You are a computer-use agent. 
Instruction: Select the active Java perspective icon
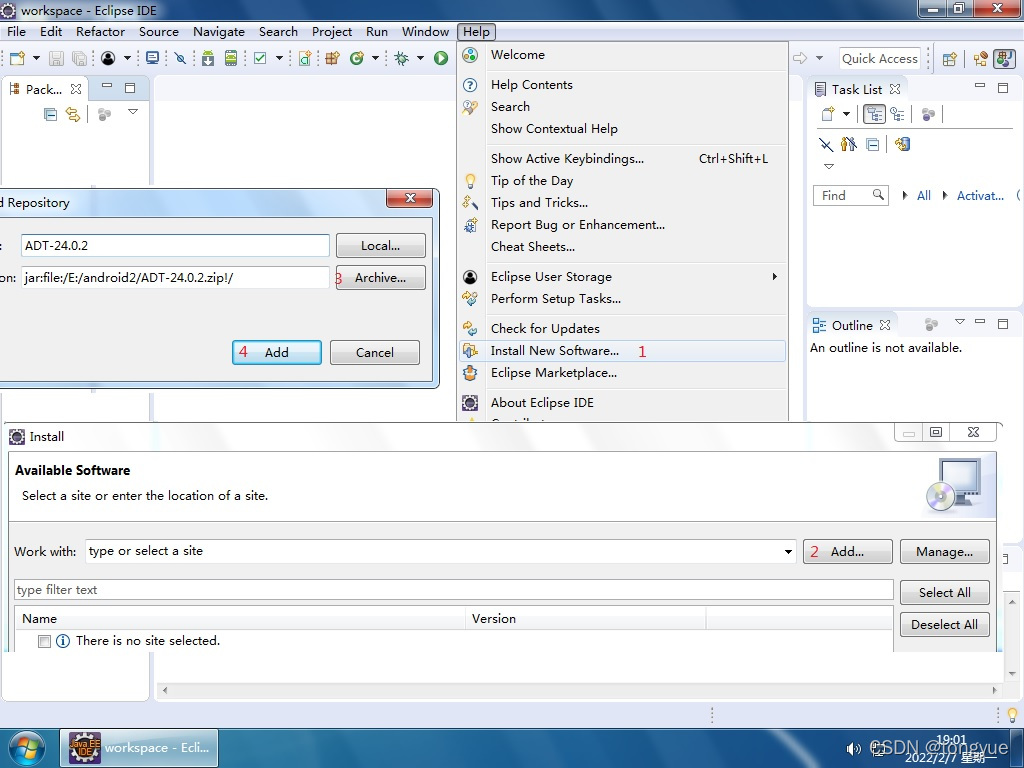coord(1004,59)
